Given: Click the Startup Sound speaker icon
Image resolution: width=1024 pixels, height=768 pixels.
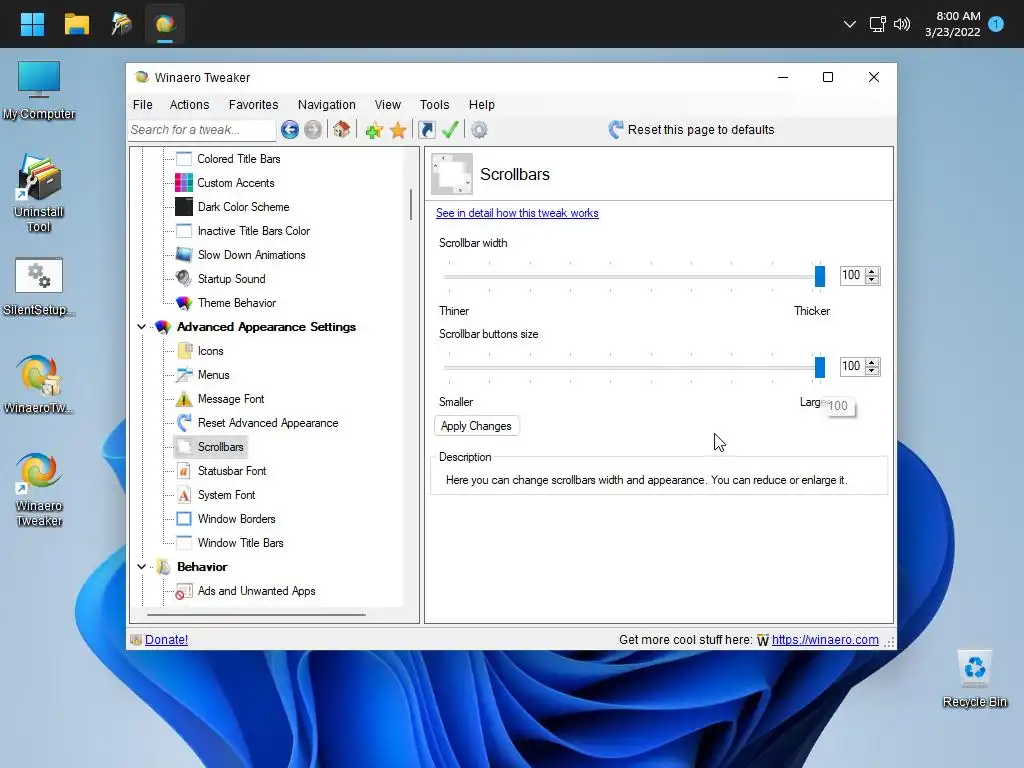Looking at the screenshot, I should pyautogui.click(x=184, y=278).
